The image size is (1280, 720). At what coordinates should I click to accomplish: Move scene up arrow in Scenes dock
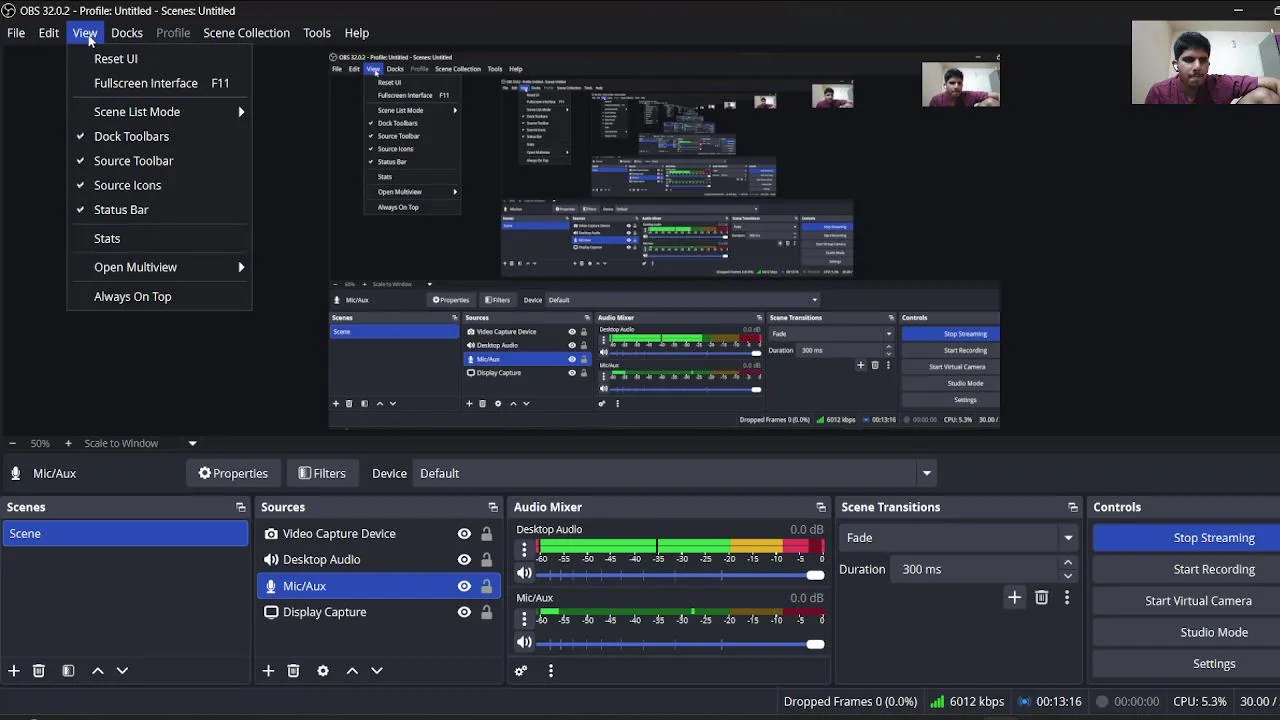(x=98, y=671)
